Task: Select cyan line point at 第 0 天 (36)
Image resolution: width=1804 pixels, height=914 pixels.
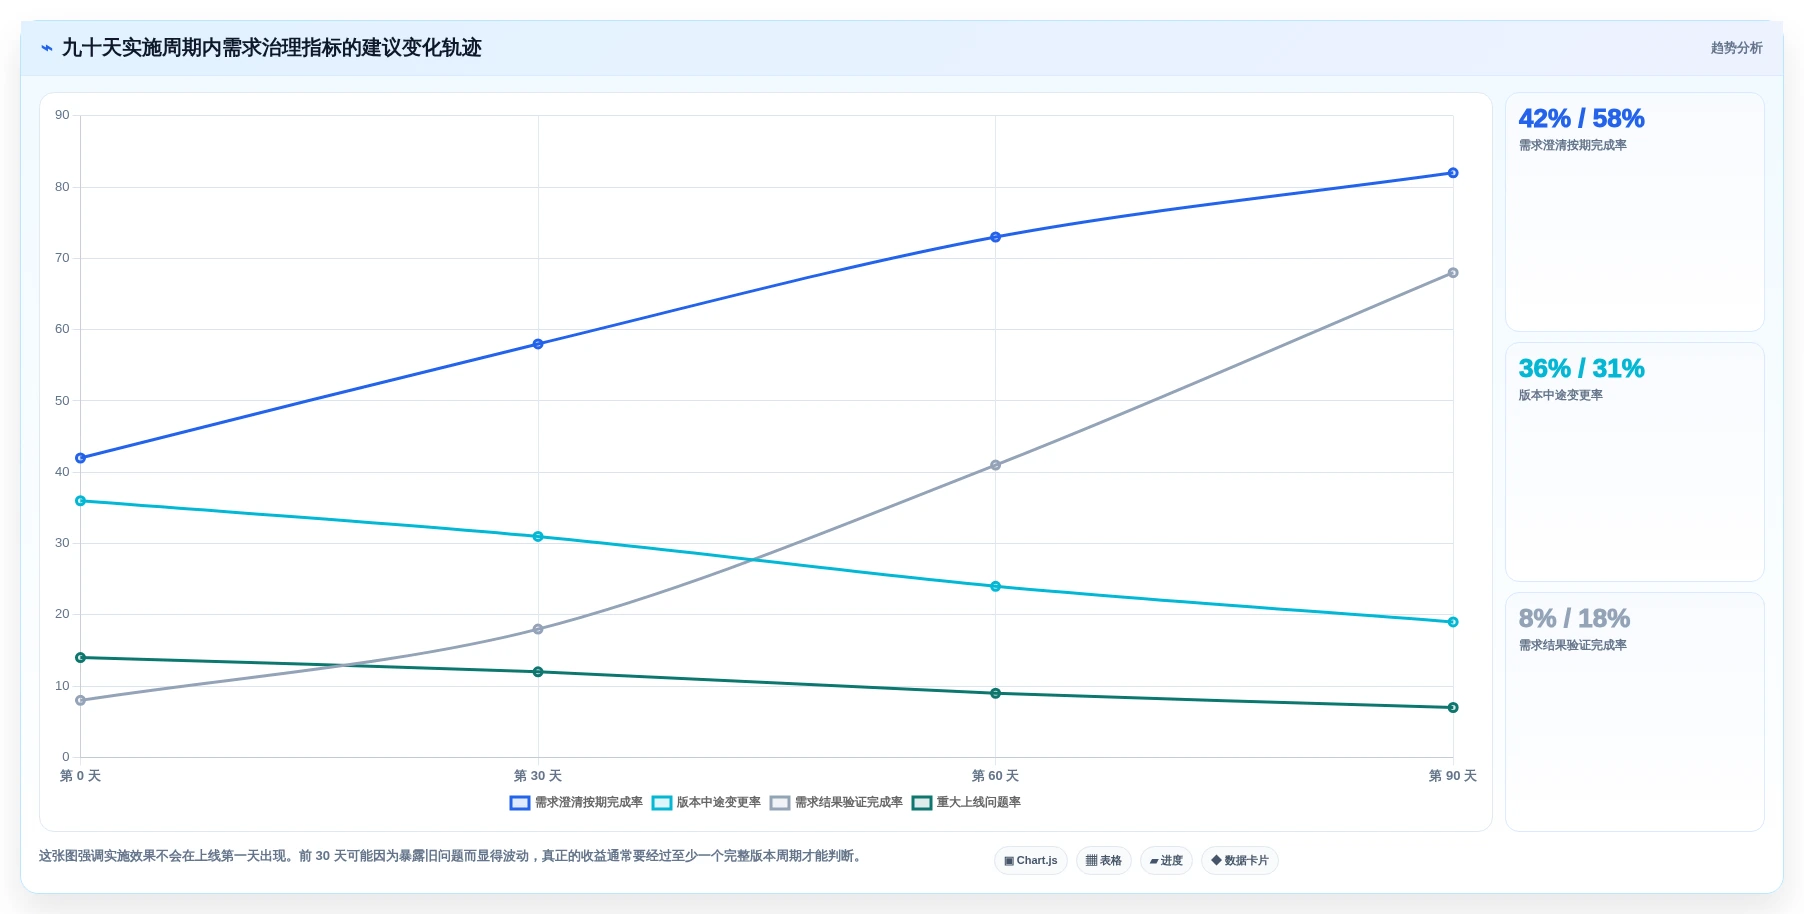Action: click(81, 501)
